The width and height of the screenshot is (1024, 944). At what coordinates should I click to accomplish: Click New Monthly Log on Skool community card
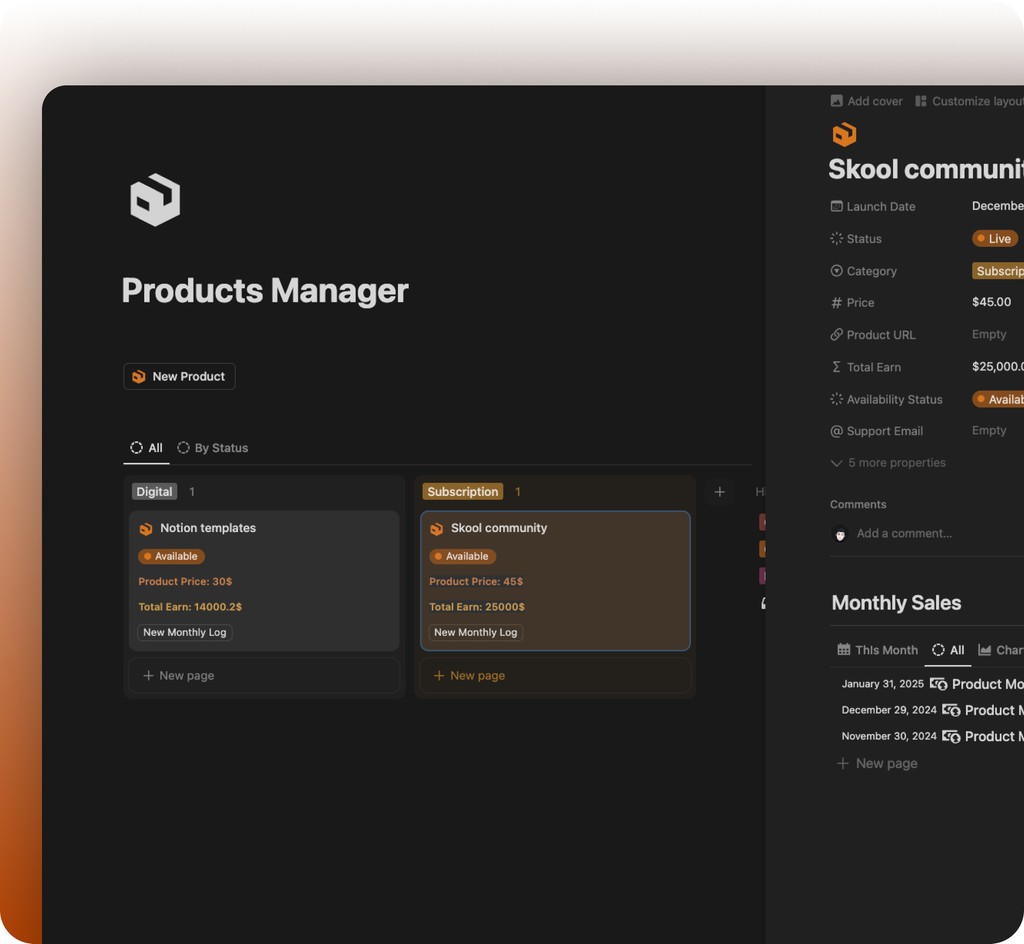pyautogui.click(x=474, y=632)
